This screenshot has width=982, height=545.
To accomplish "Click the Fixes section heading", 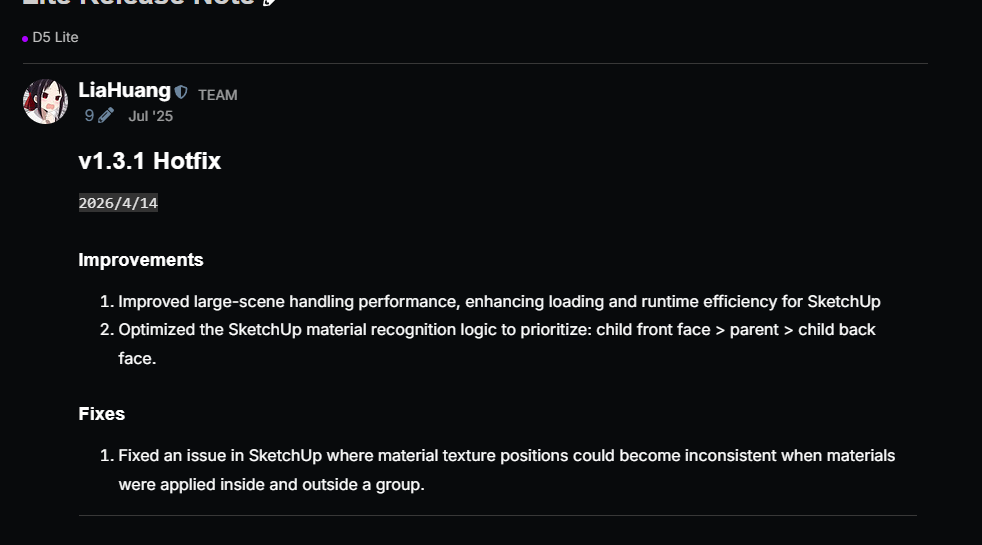I will tap(102, 414).
